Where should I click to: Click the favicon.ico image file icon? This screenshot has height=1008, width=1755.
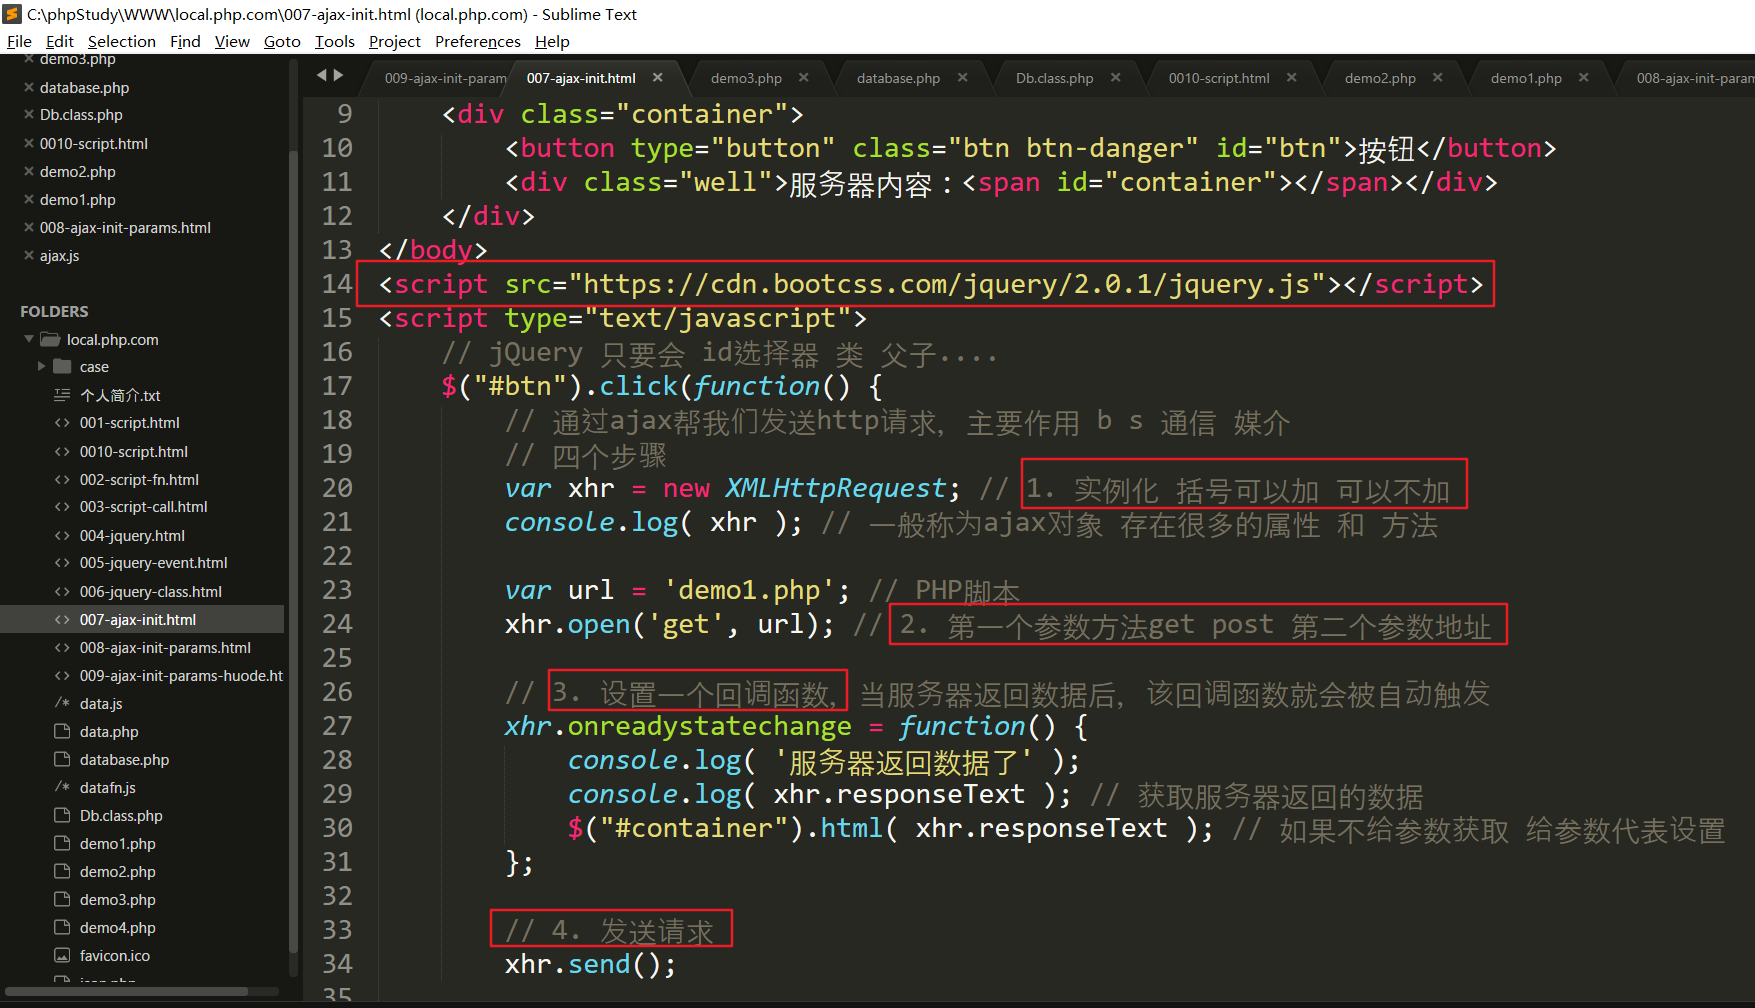click(62, 956)
